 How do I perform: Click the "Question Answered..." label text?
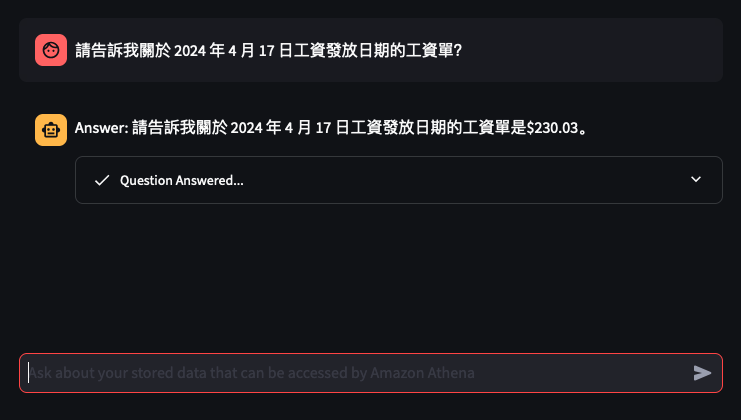[x=181, y=180]
